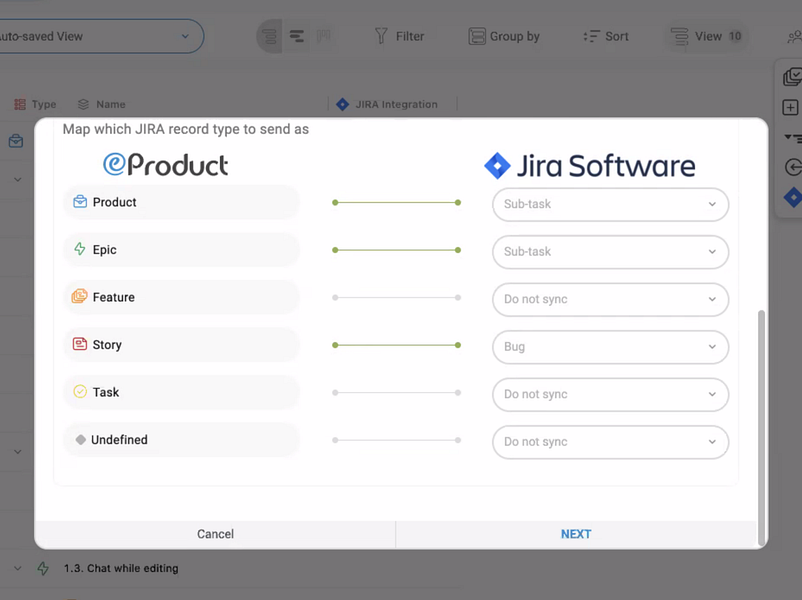Open the Product mapping Sub-task dropdown

pos(610,204)
